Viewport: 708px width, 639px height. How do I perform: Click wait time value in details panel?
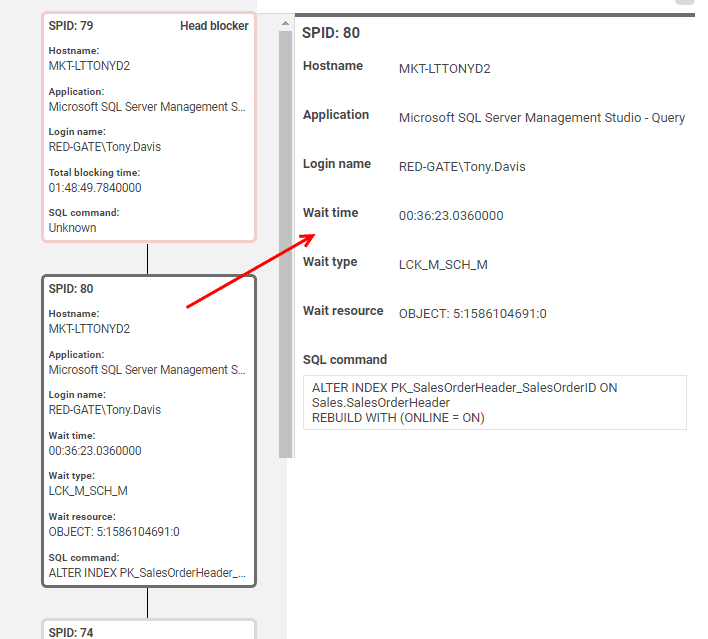[x=451, y=215]
